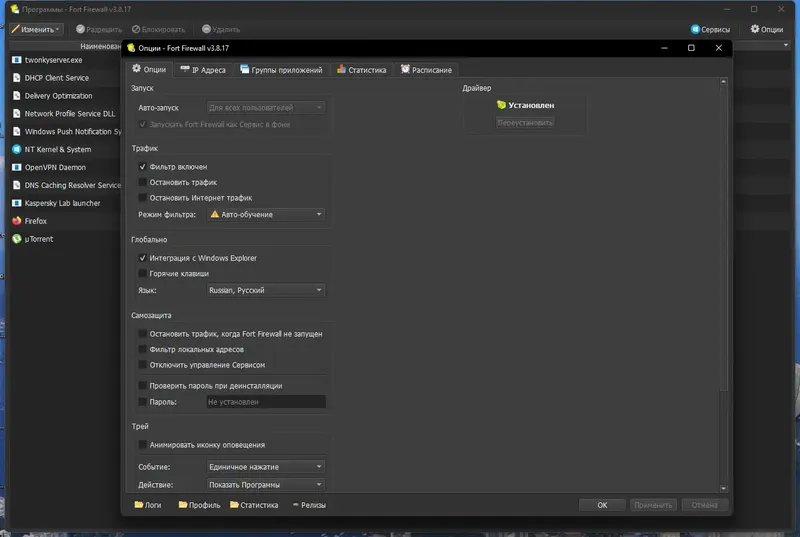This screenshot has height=537, width=800.
Task: Click the bottom Статистика folder icon
Action: click(234, 504)
